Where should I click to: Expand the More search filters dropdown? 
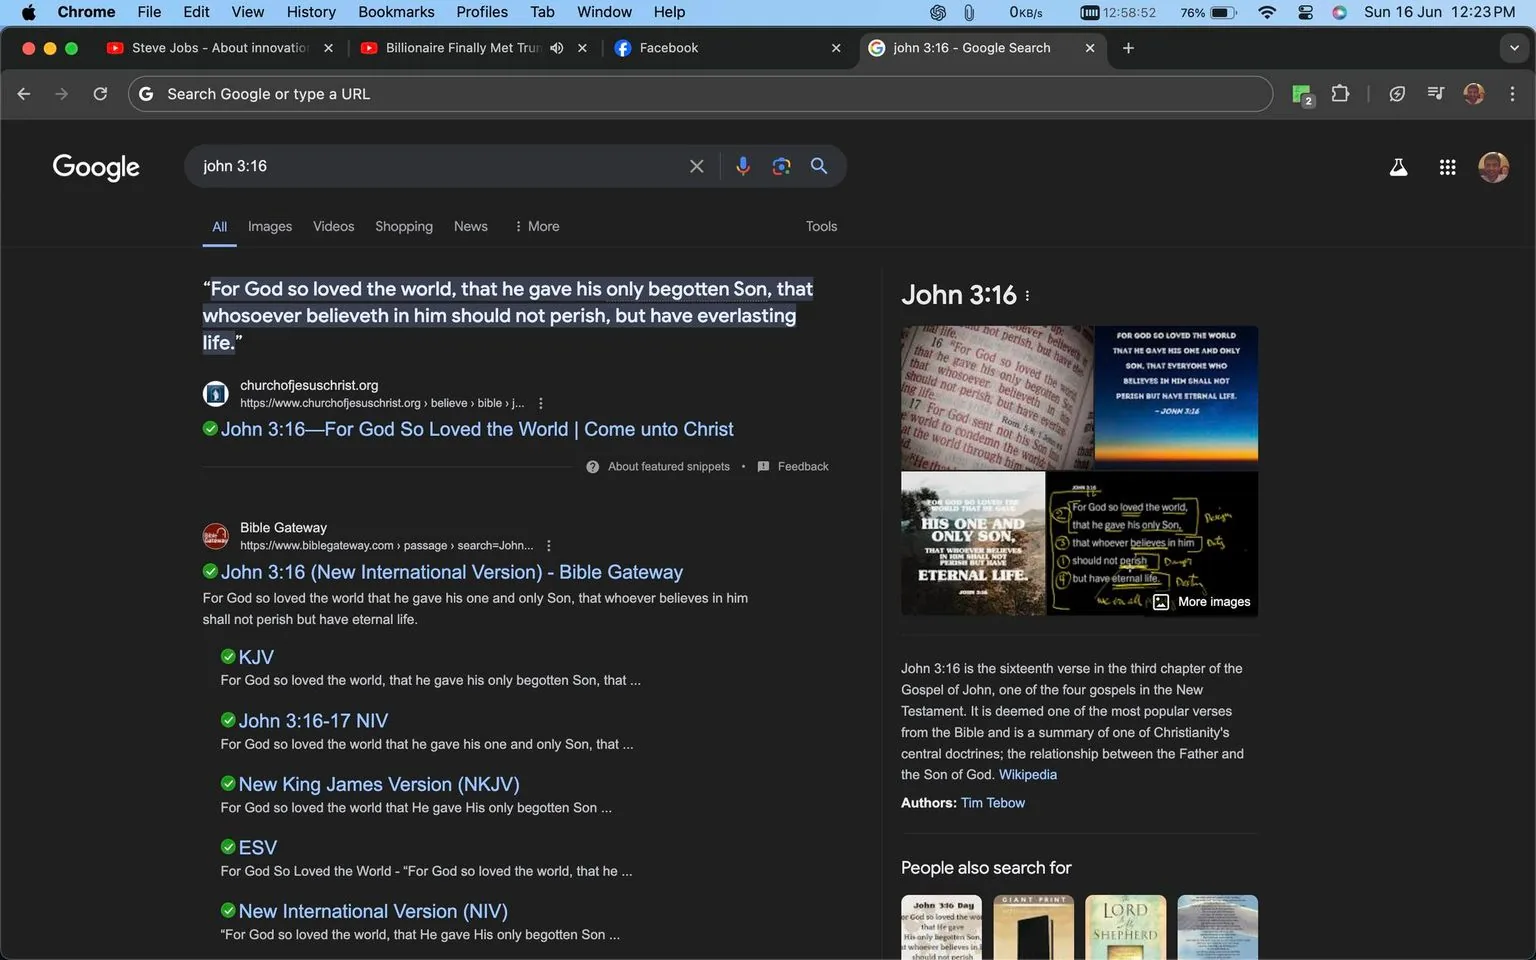tap(536, 226)
